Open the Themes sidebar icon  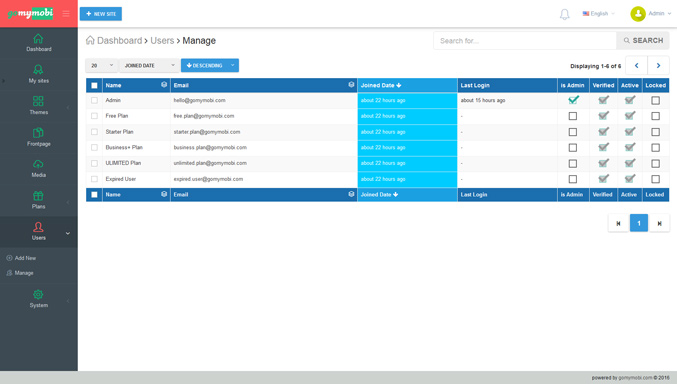pos(38,101)
